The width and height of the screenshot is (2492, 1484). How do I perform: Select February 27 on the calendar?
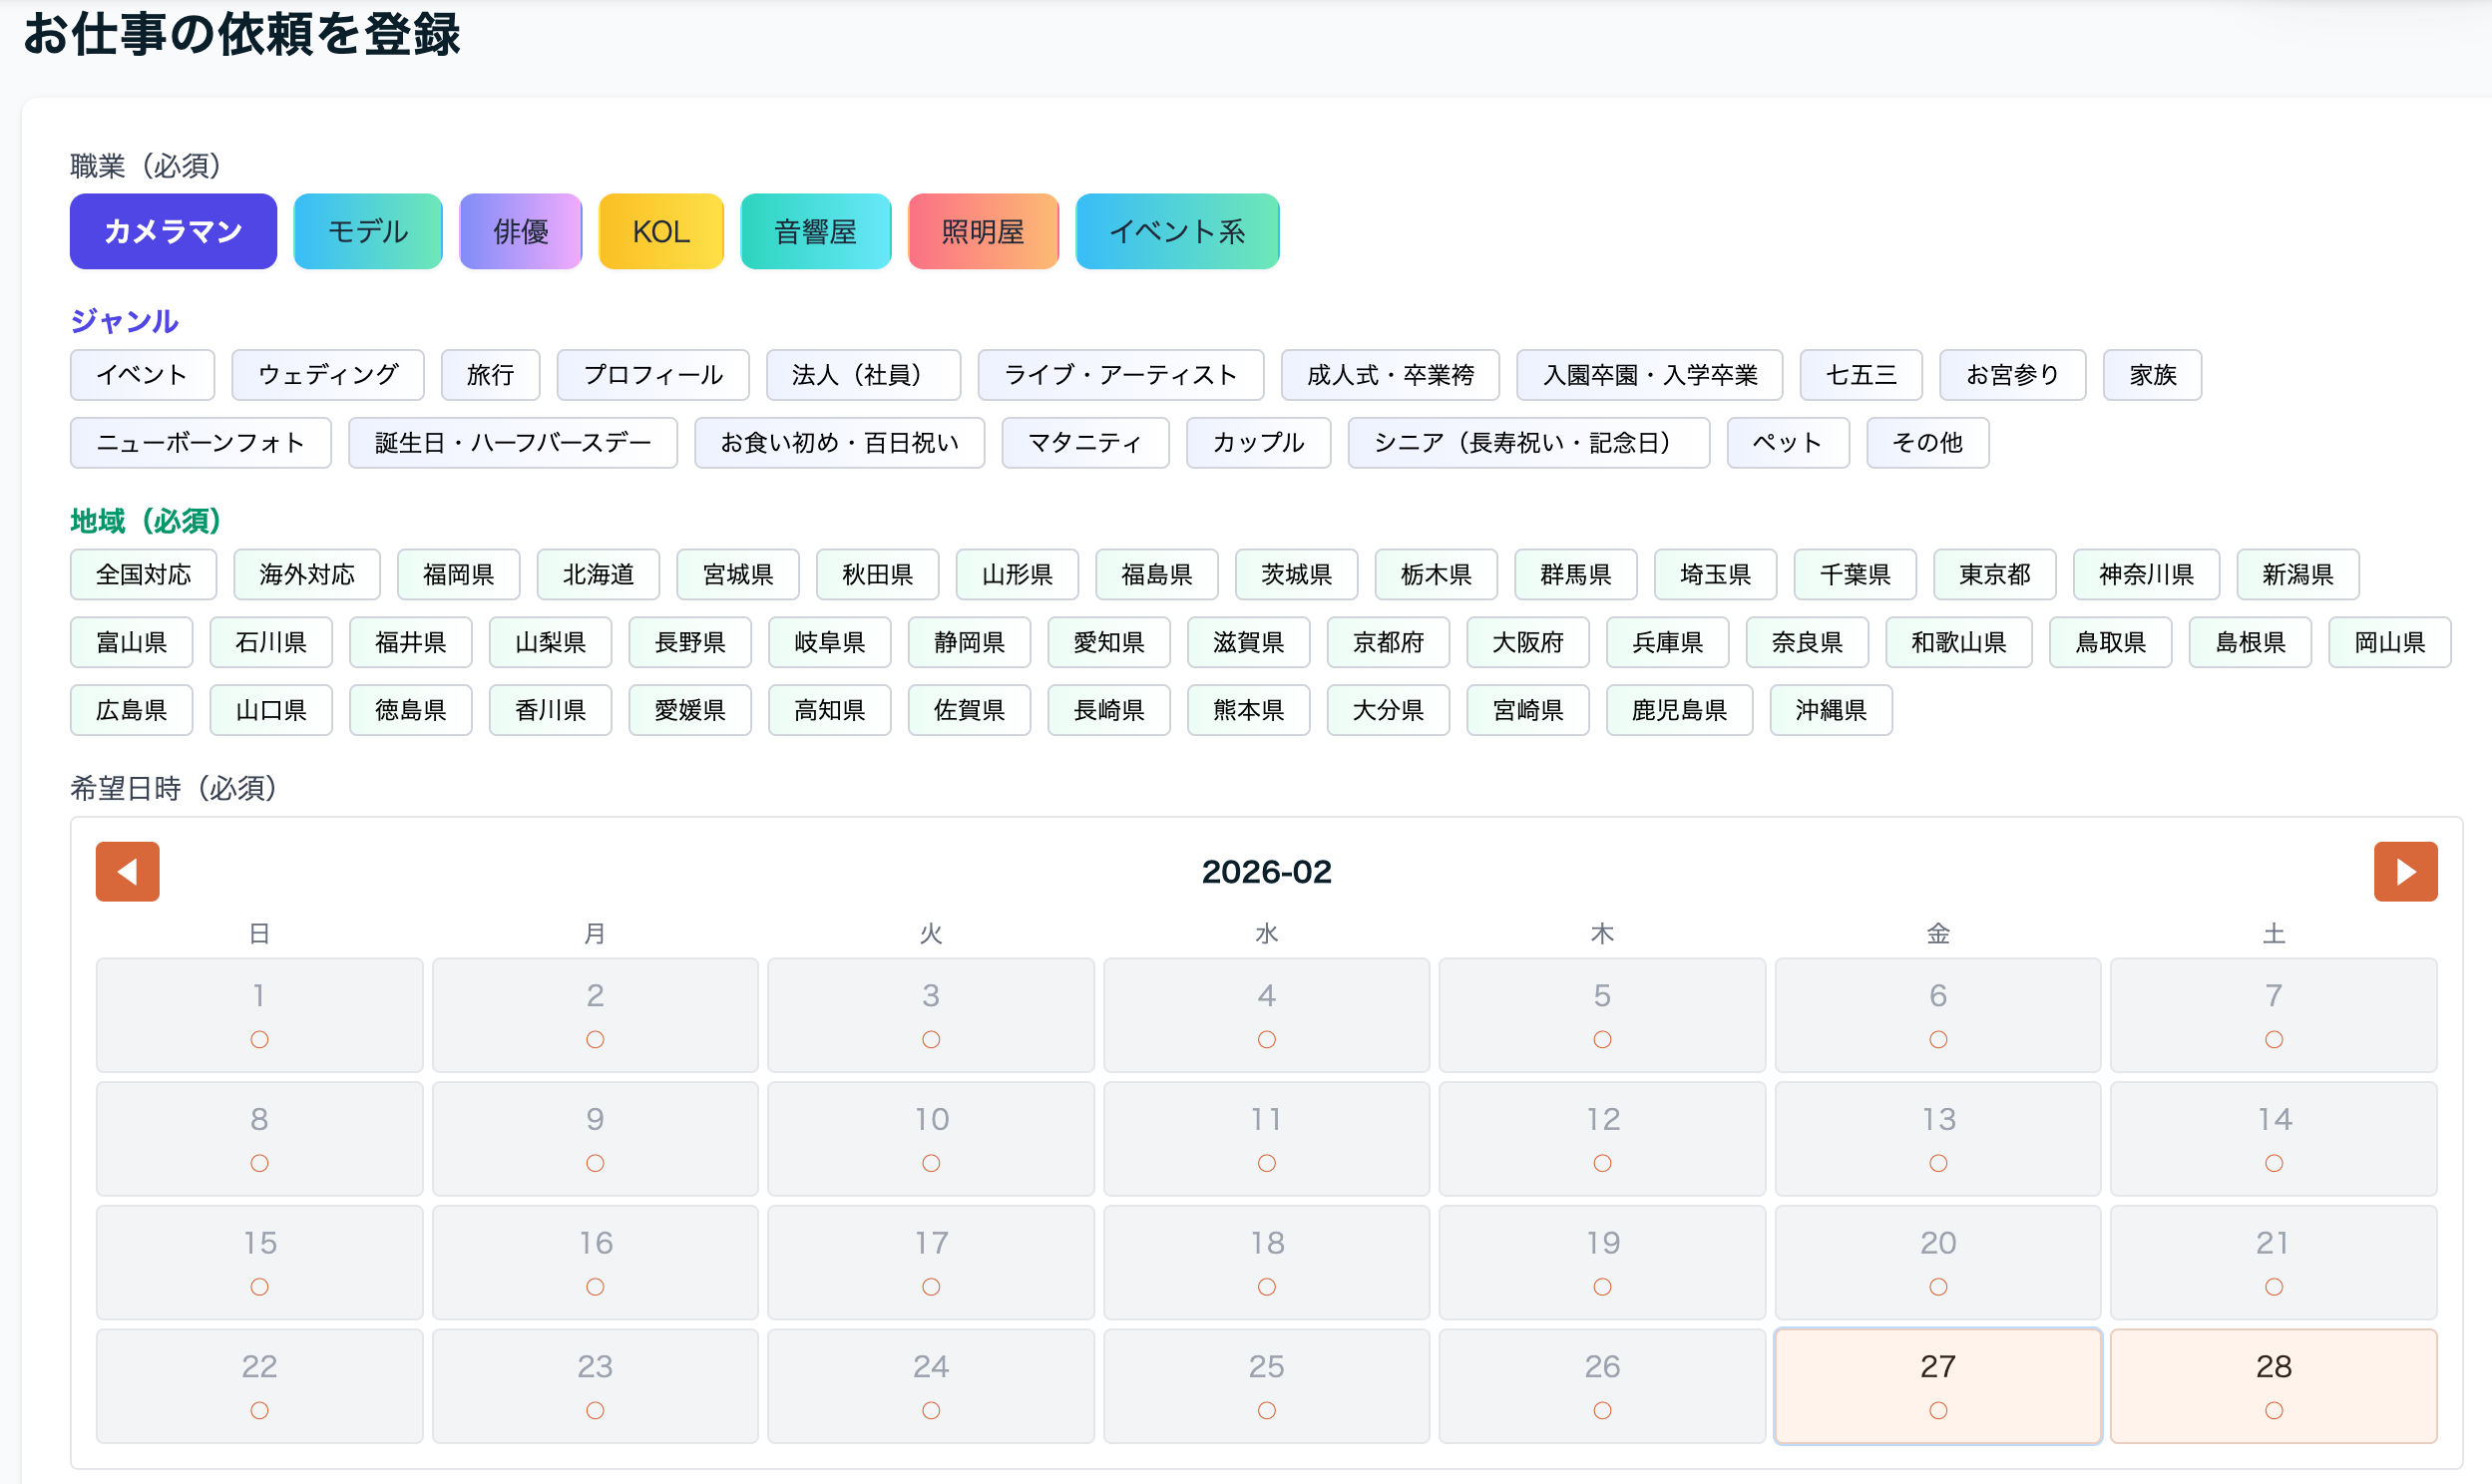tap(1937, 1385)
